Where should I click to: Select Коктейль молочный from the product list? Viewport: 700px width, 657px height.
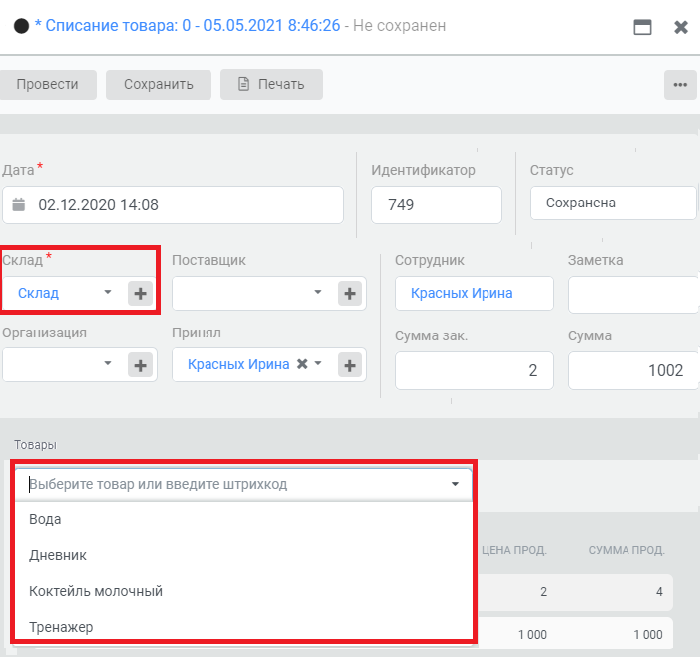point(244,591)
